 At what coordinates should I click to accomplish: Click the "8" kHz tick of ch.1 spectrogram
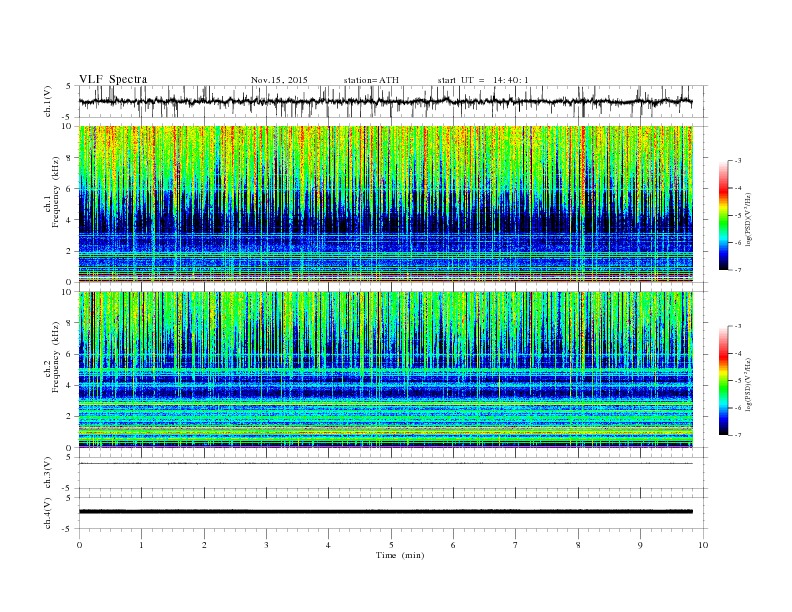69,158
